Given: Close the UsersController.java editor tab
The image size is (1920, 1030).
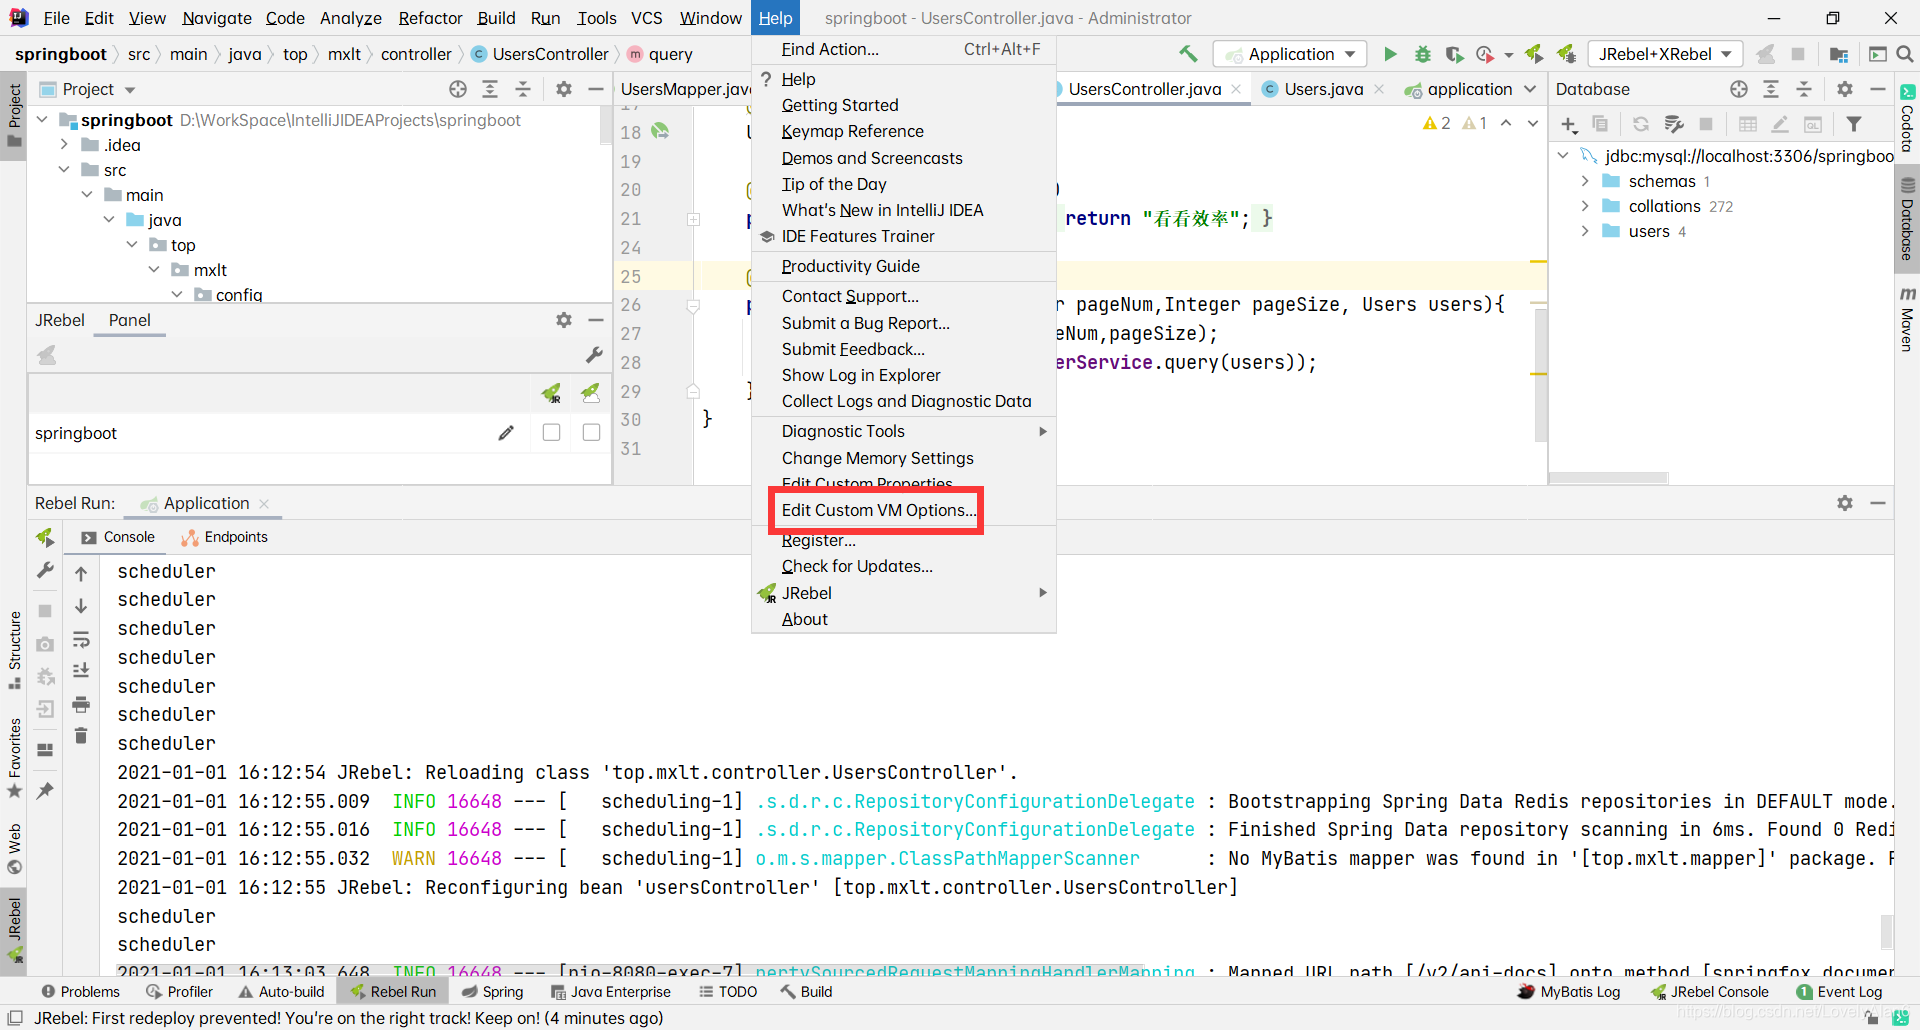Looking at the screenshot, I should [x=1237, y=89].
